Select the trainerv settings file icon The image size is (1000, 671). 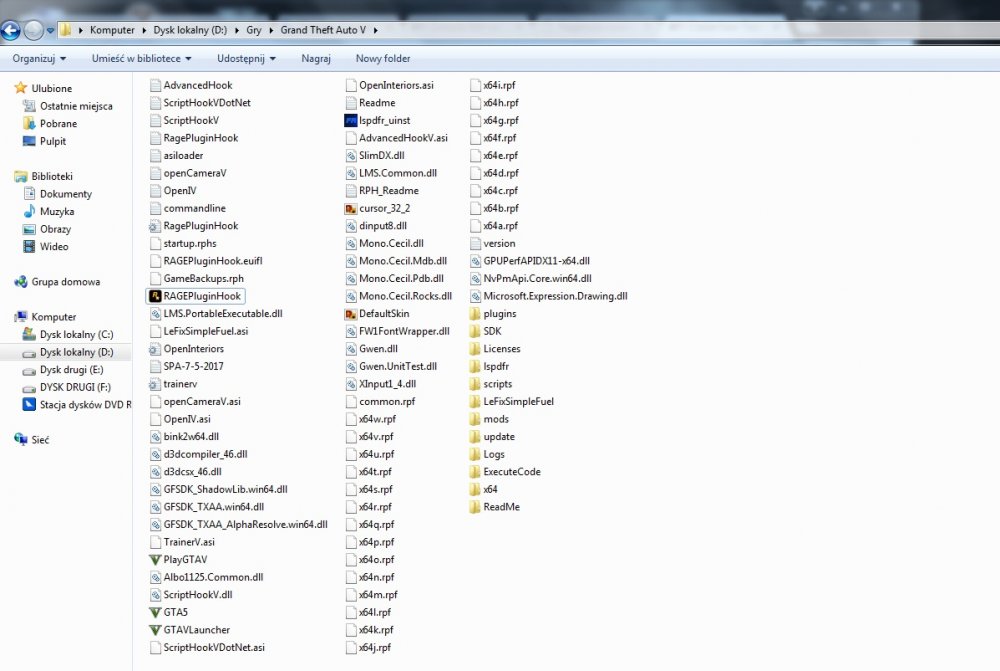tap(155, 384)
